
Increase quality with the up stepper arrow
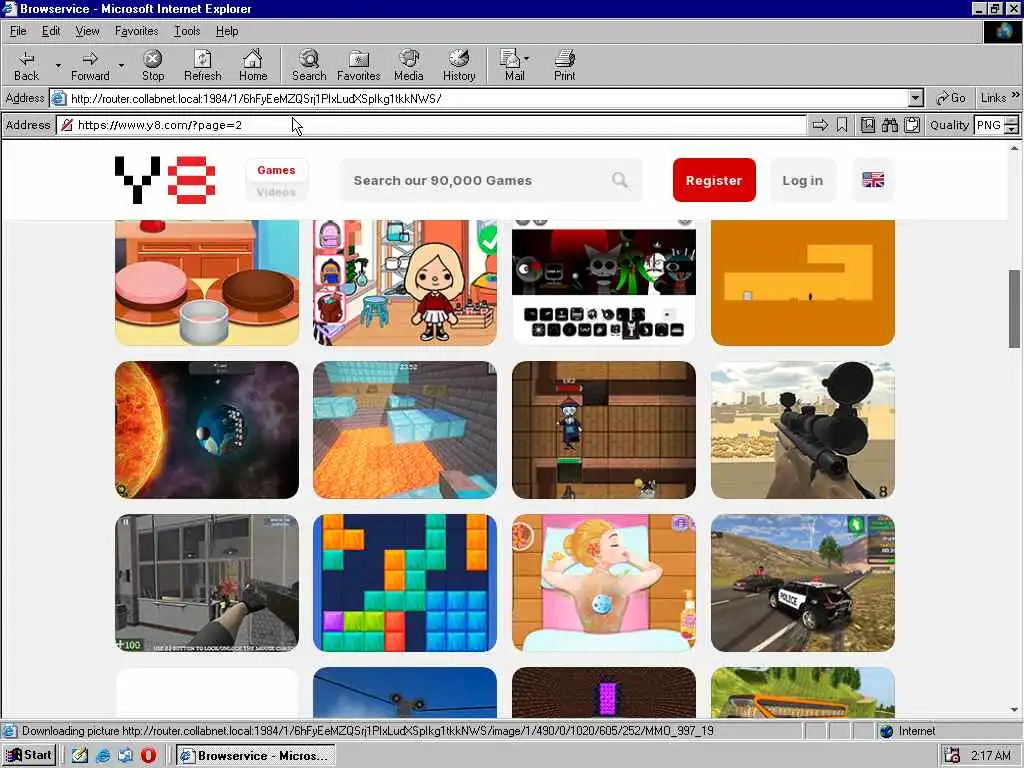coord(1012,120)
